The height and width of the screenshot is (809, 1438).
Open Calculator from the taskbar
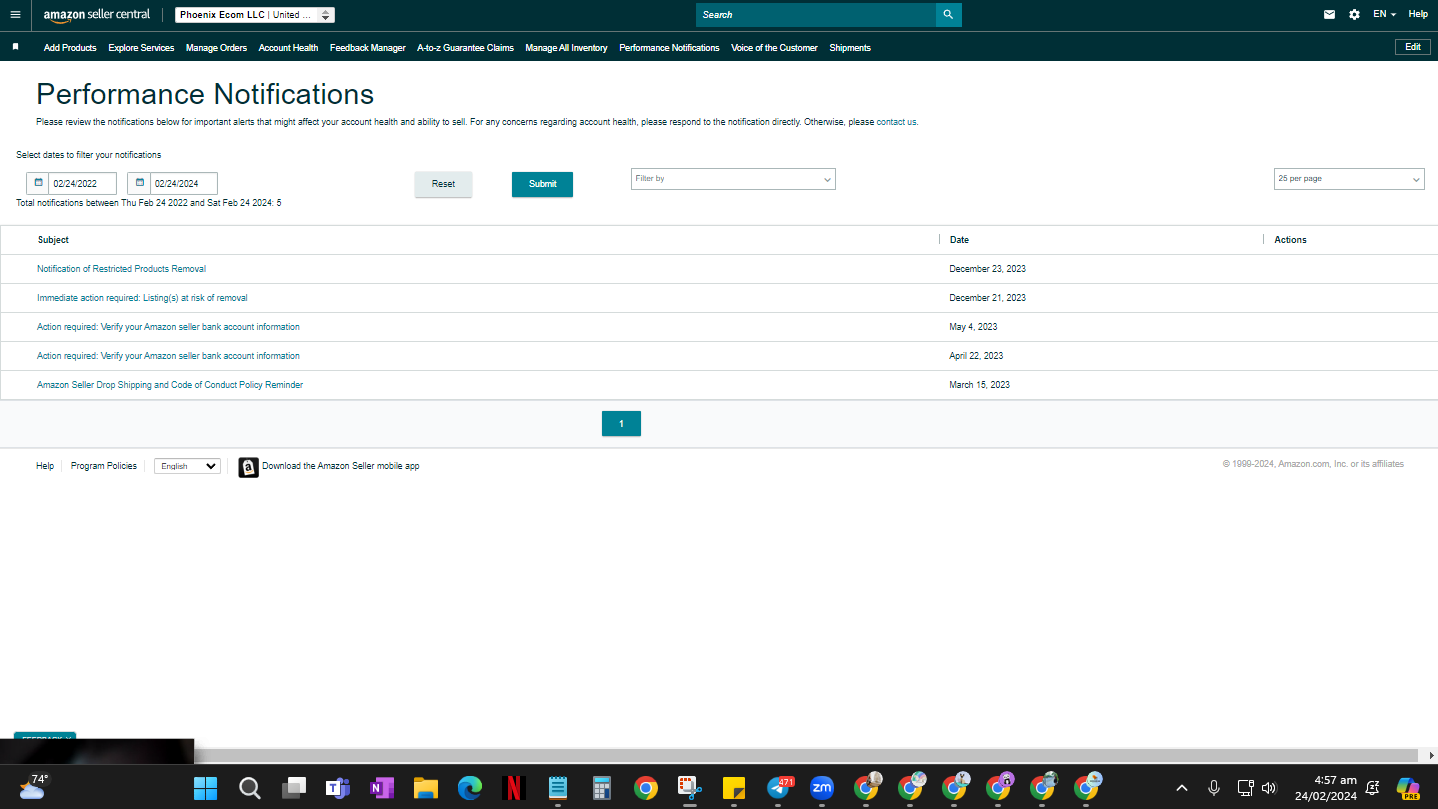602,788
